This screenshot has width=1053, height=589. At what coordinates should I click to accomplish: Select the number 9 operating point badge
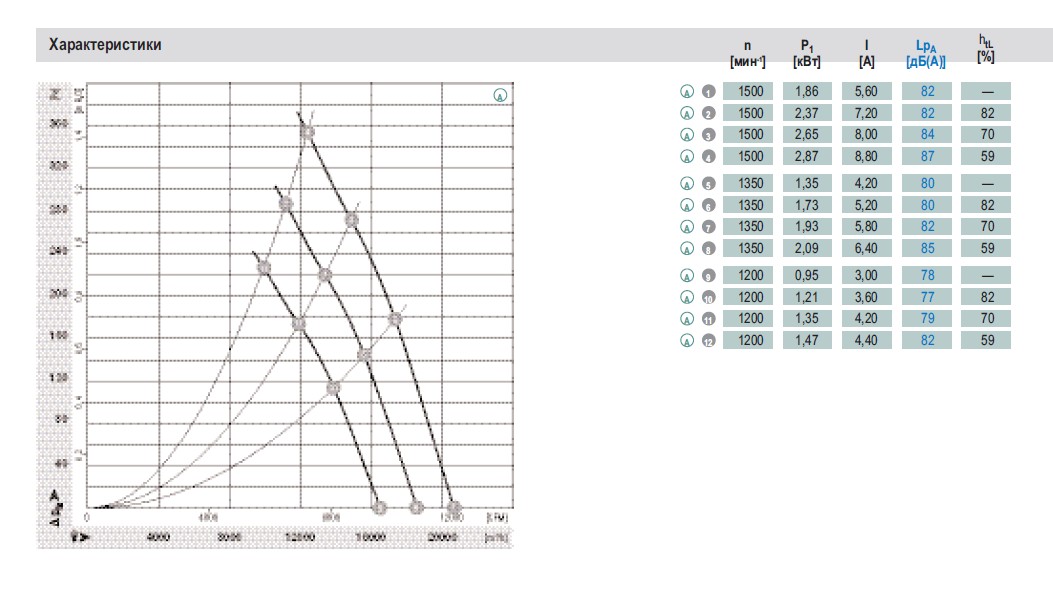[708, 275]
